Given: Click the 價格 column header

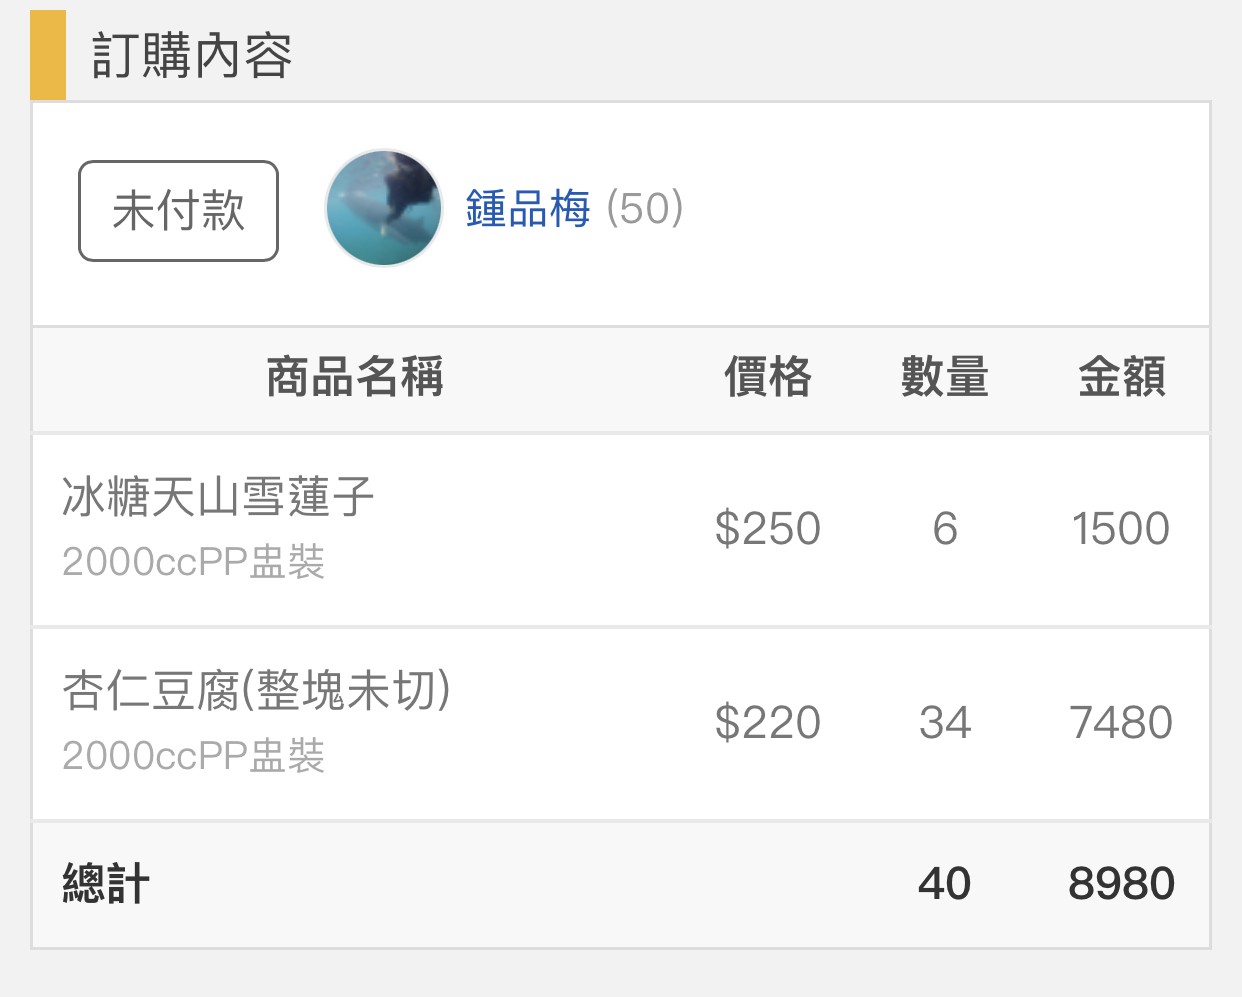Looking at the screenshot, I should coord(768,378).
